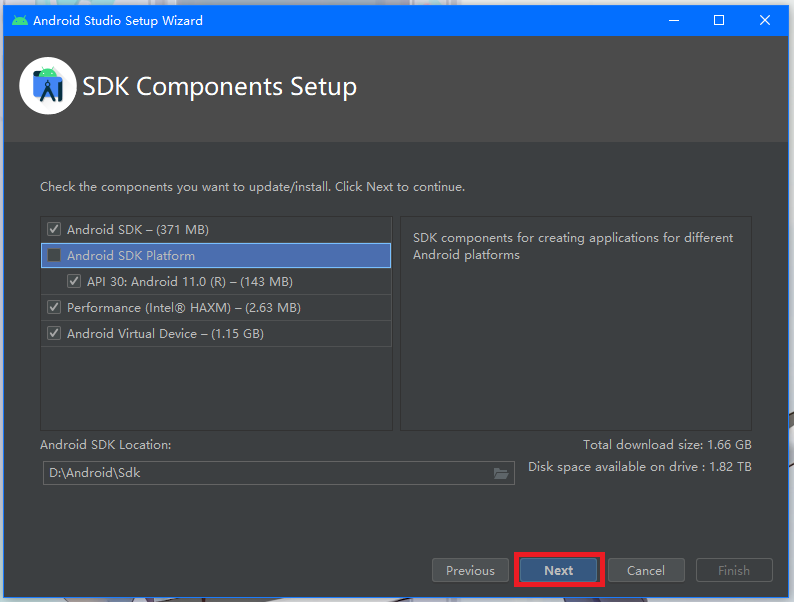Close the Android Studio Setup Wizard
The width and height of the screenshot is (794, 602).
[x=765, y=20]
